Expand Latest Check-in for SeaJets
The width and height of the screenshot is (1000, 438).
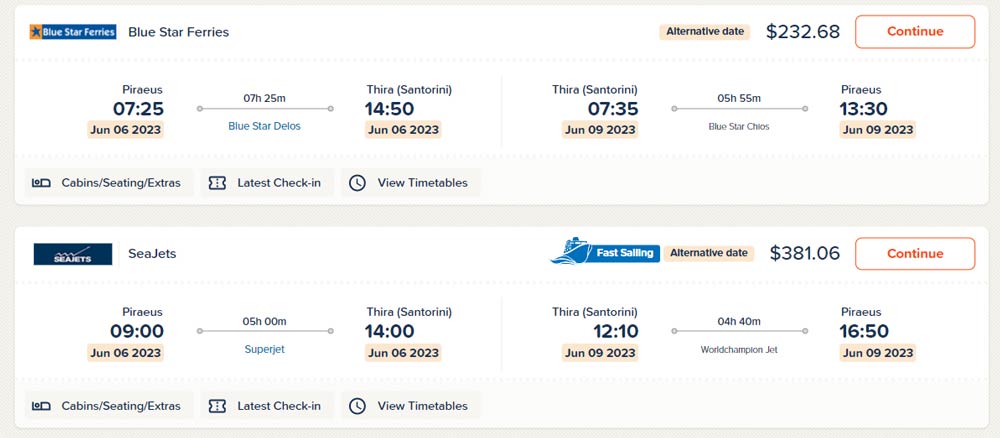278,406
